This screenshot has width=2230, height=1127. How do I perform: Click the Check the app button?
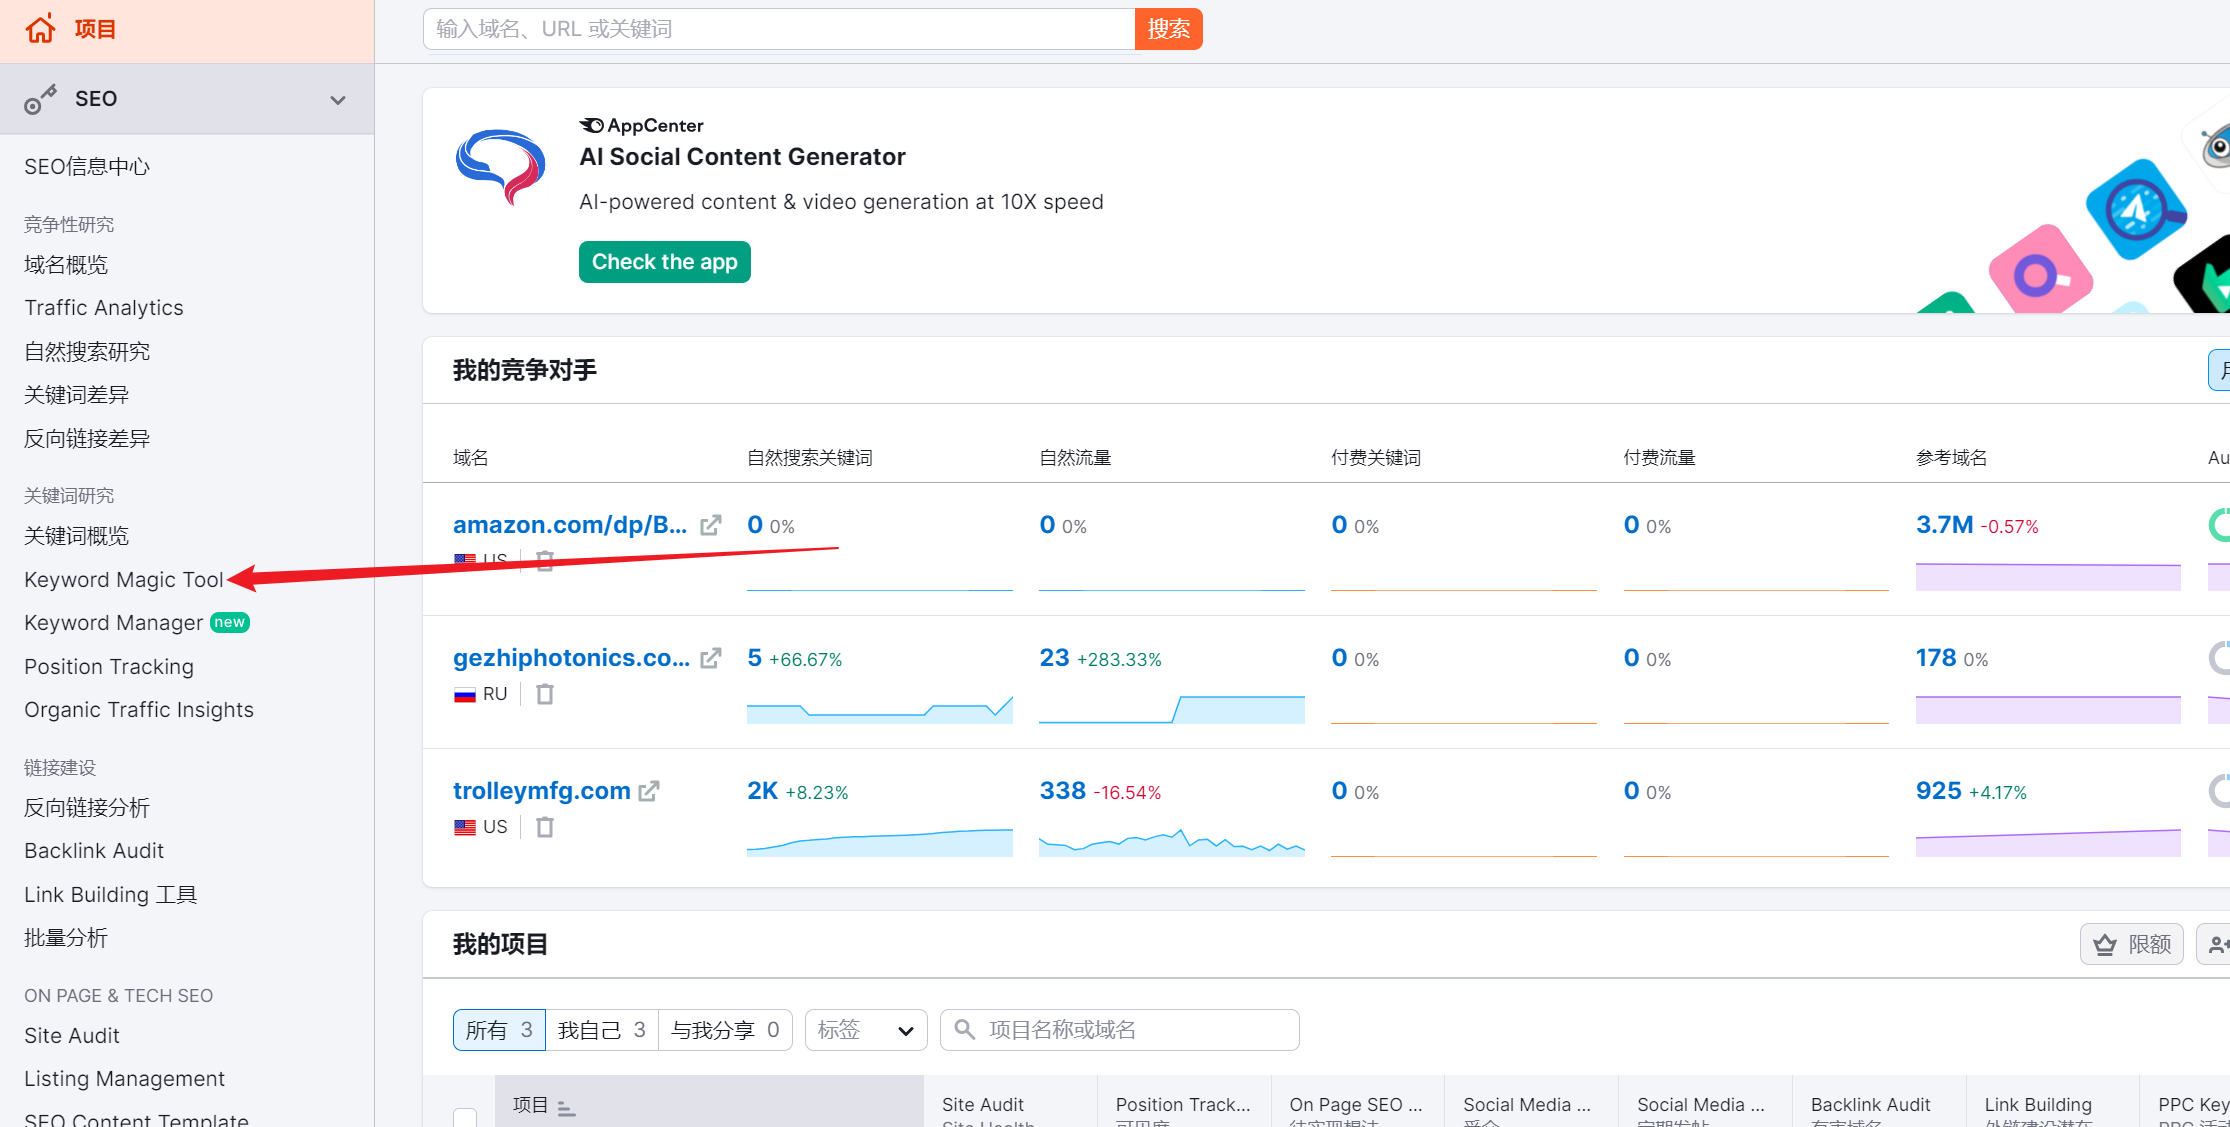click(x=664, y=261)
